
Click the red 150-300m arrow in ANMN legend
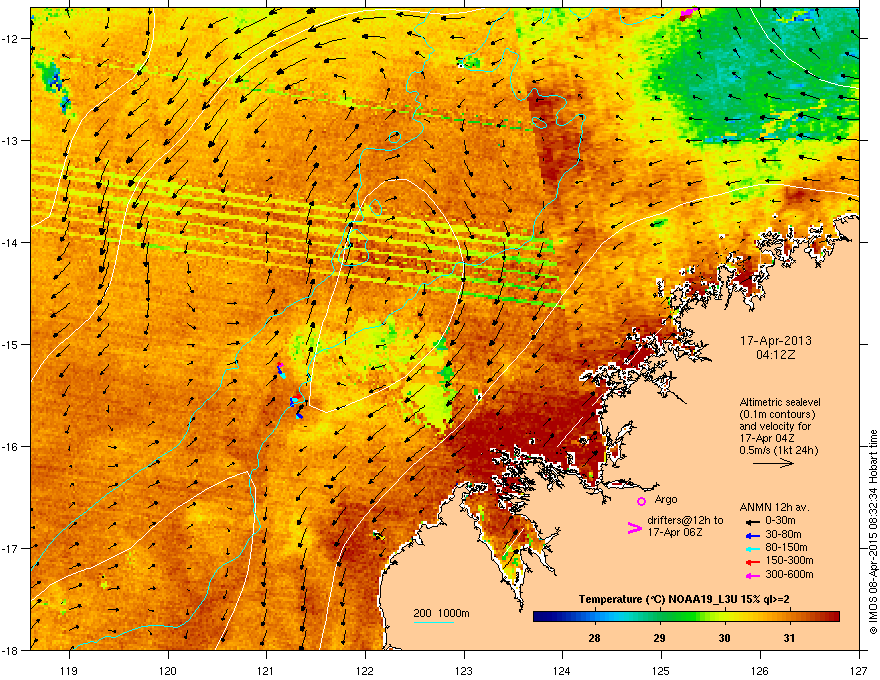click(x=752, y=562)
